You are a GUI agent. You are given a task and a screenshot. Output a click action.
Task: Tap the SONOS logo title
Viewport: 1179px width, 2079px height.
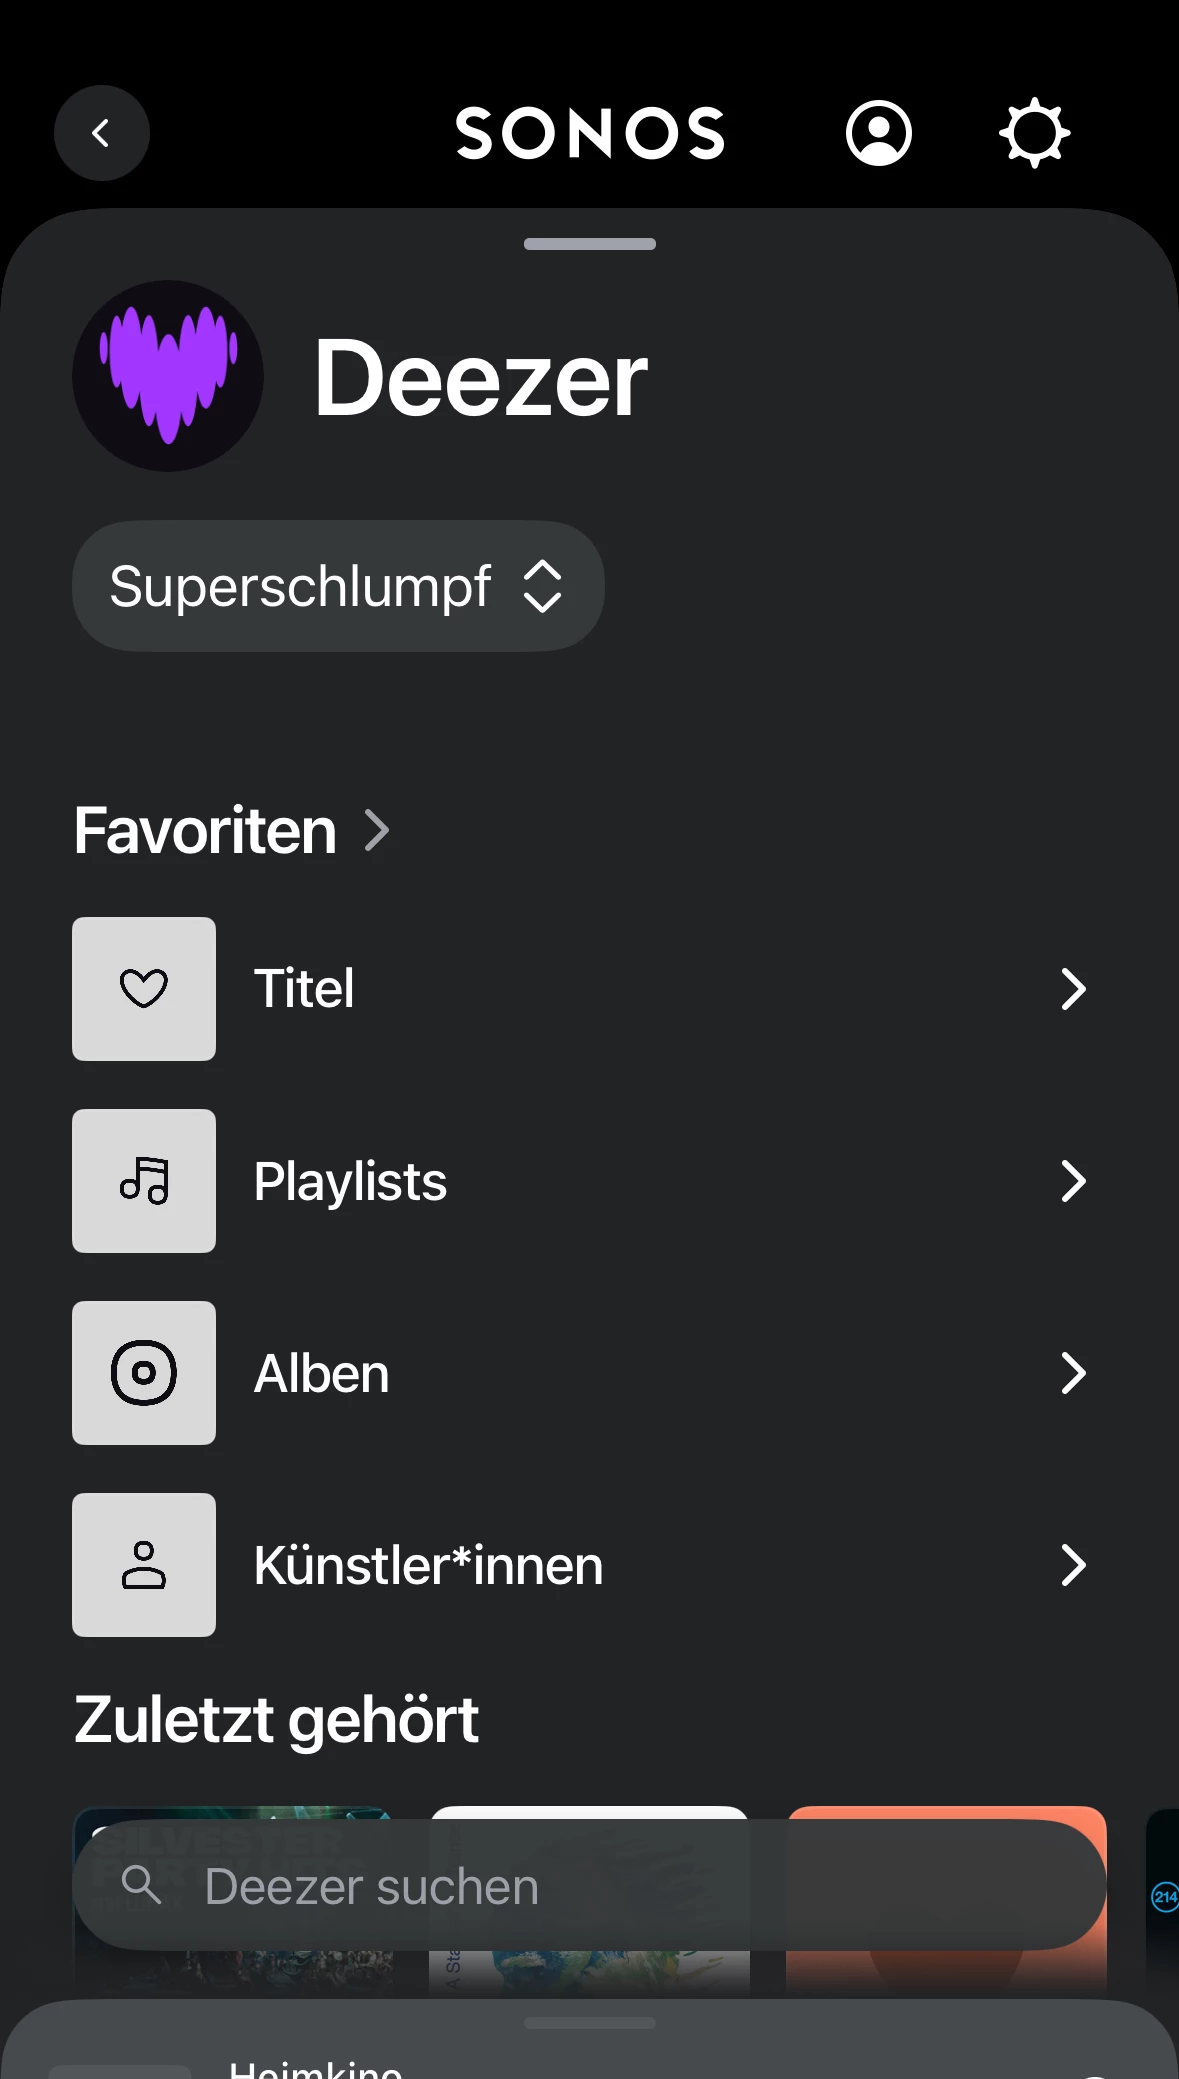pyautogui.click(x=590, y=133)
